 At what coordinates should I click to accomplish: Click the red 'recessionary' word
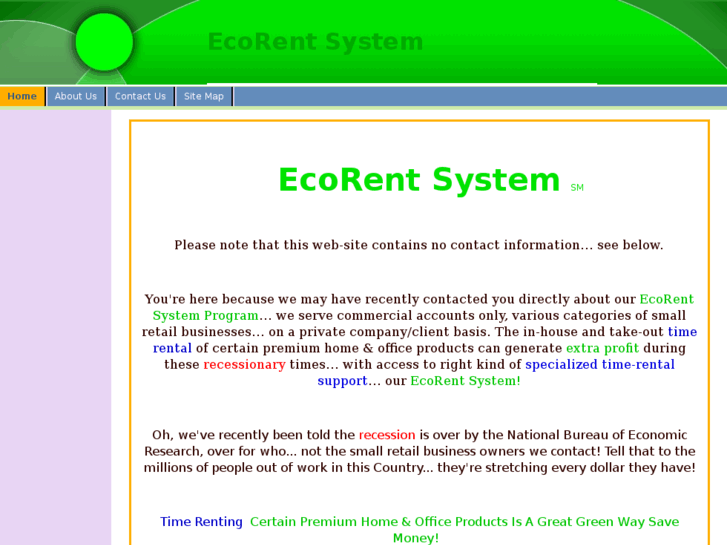click(x=244, y=365)
